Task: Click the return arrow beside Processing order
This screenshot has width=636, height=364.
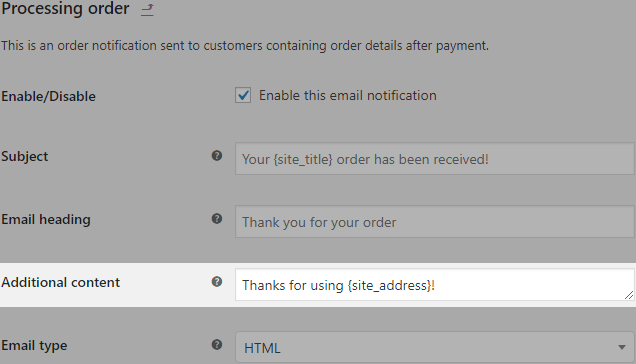Action: coord(148,10)
